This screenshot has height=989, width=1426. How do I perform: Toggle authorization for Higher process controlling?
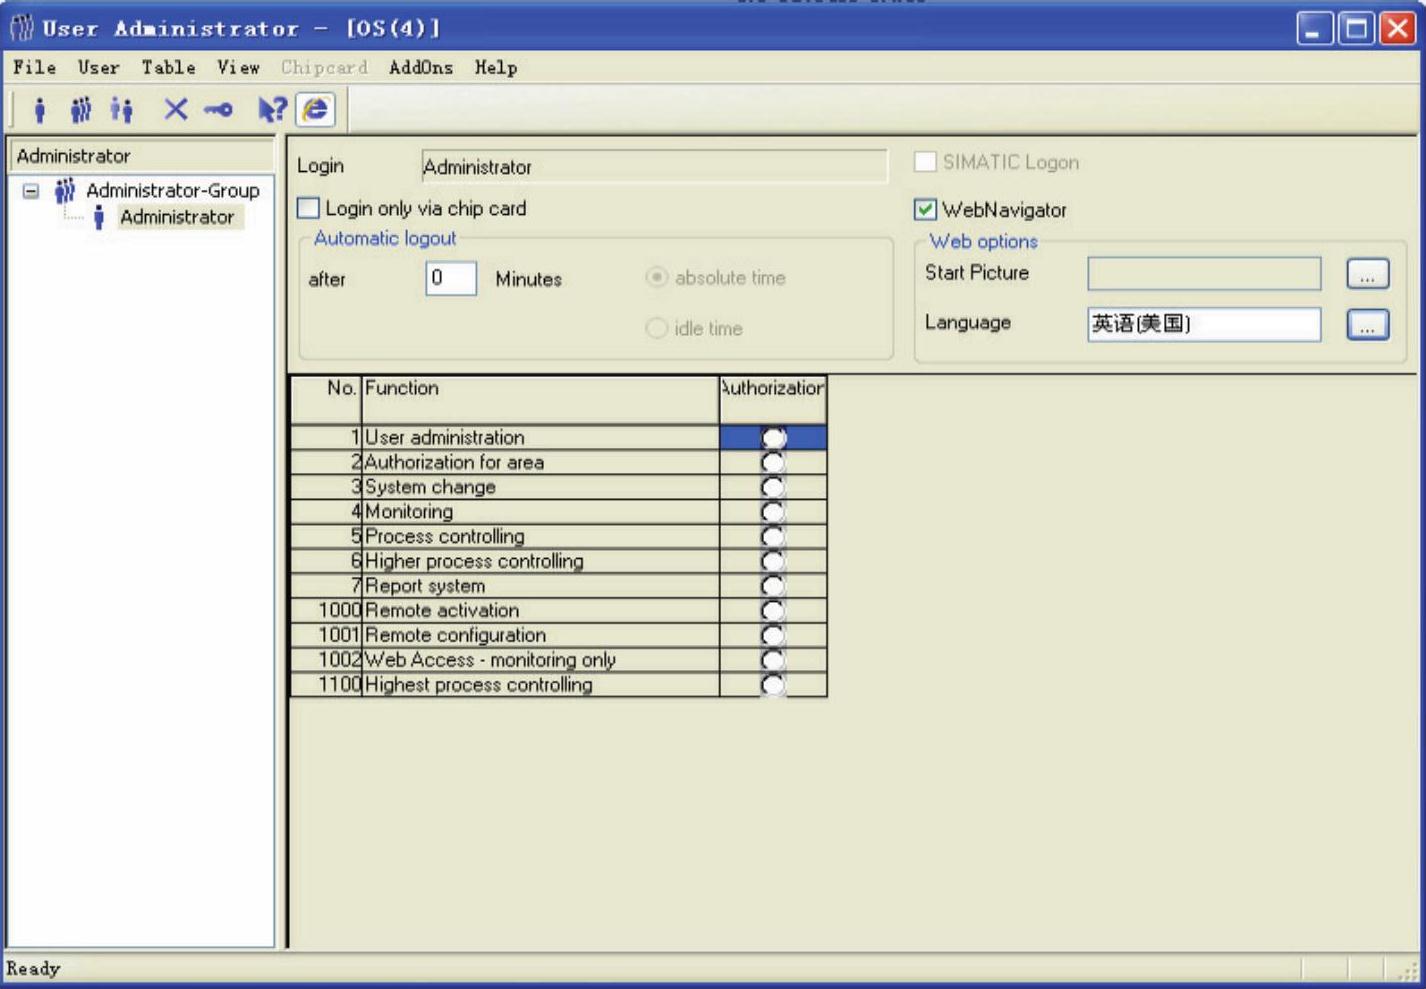773,561
